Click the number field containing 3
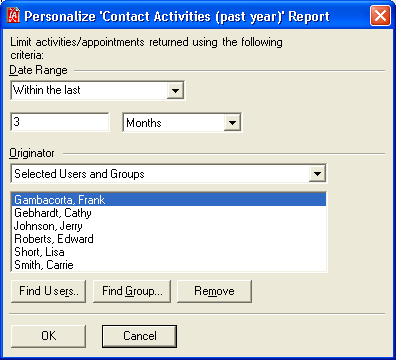This screenshot has height=360, width=396. 60,122
